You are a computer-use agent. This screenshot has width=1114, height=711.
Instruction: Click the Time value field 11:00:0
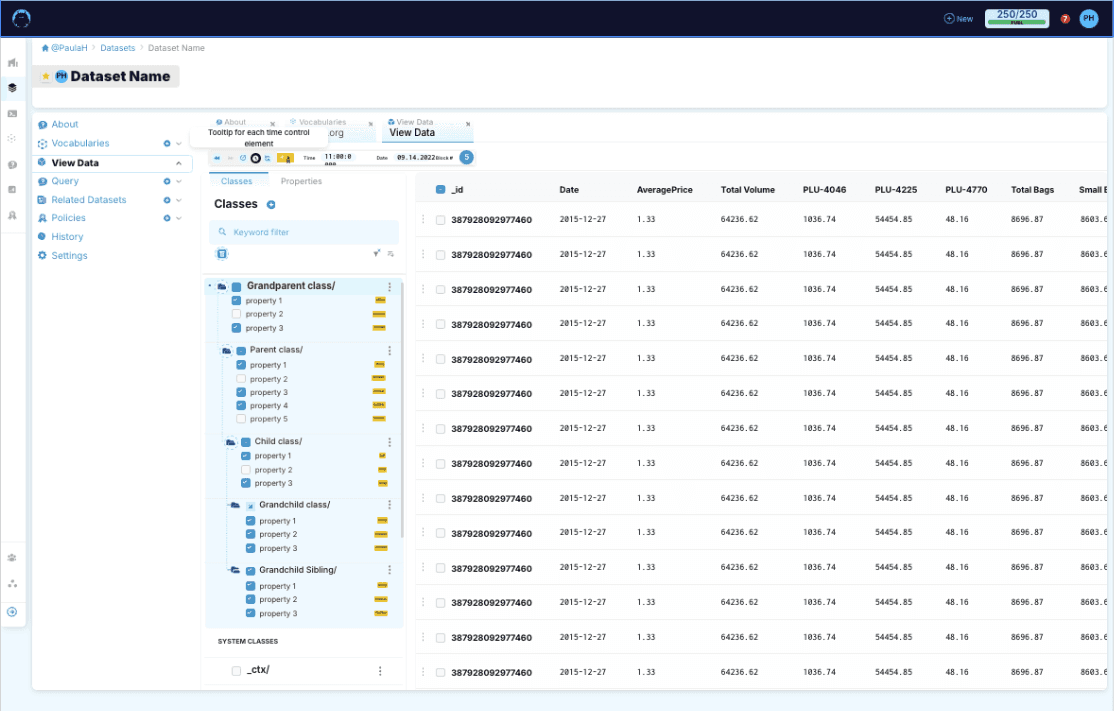(x=338, y=157)
